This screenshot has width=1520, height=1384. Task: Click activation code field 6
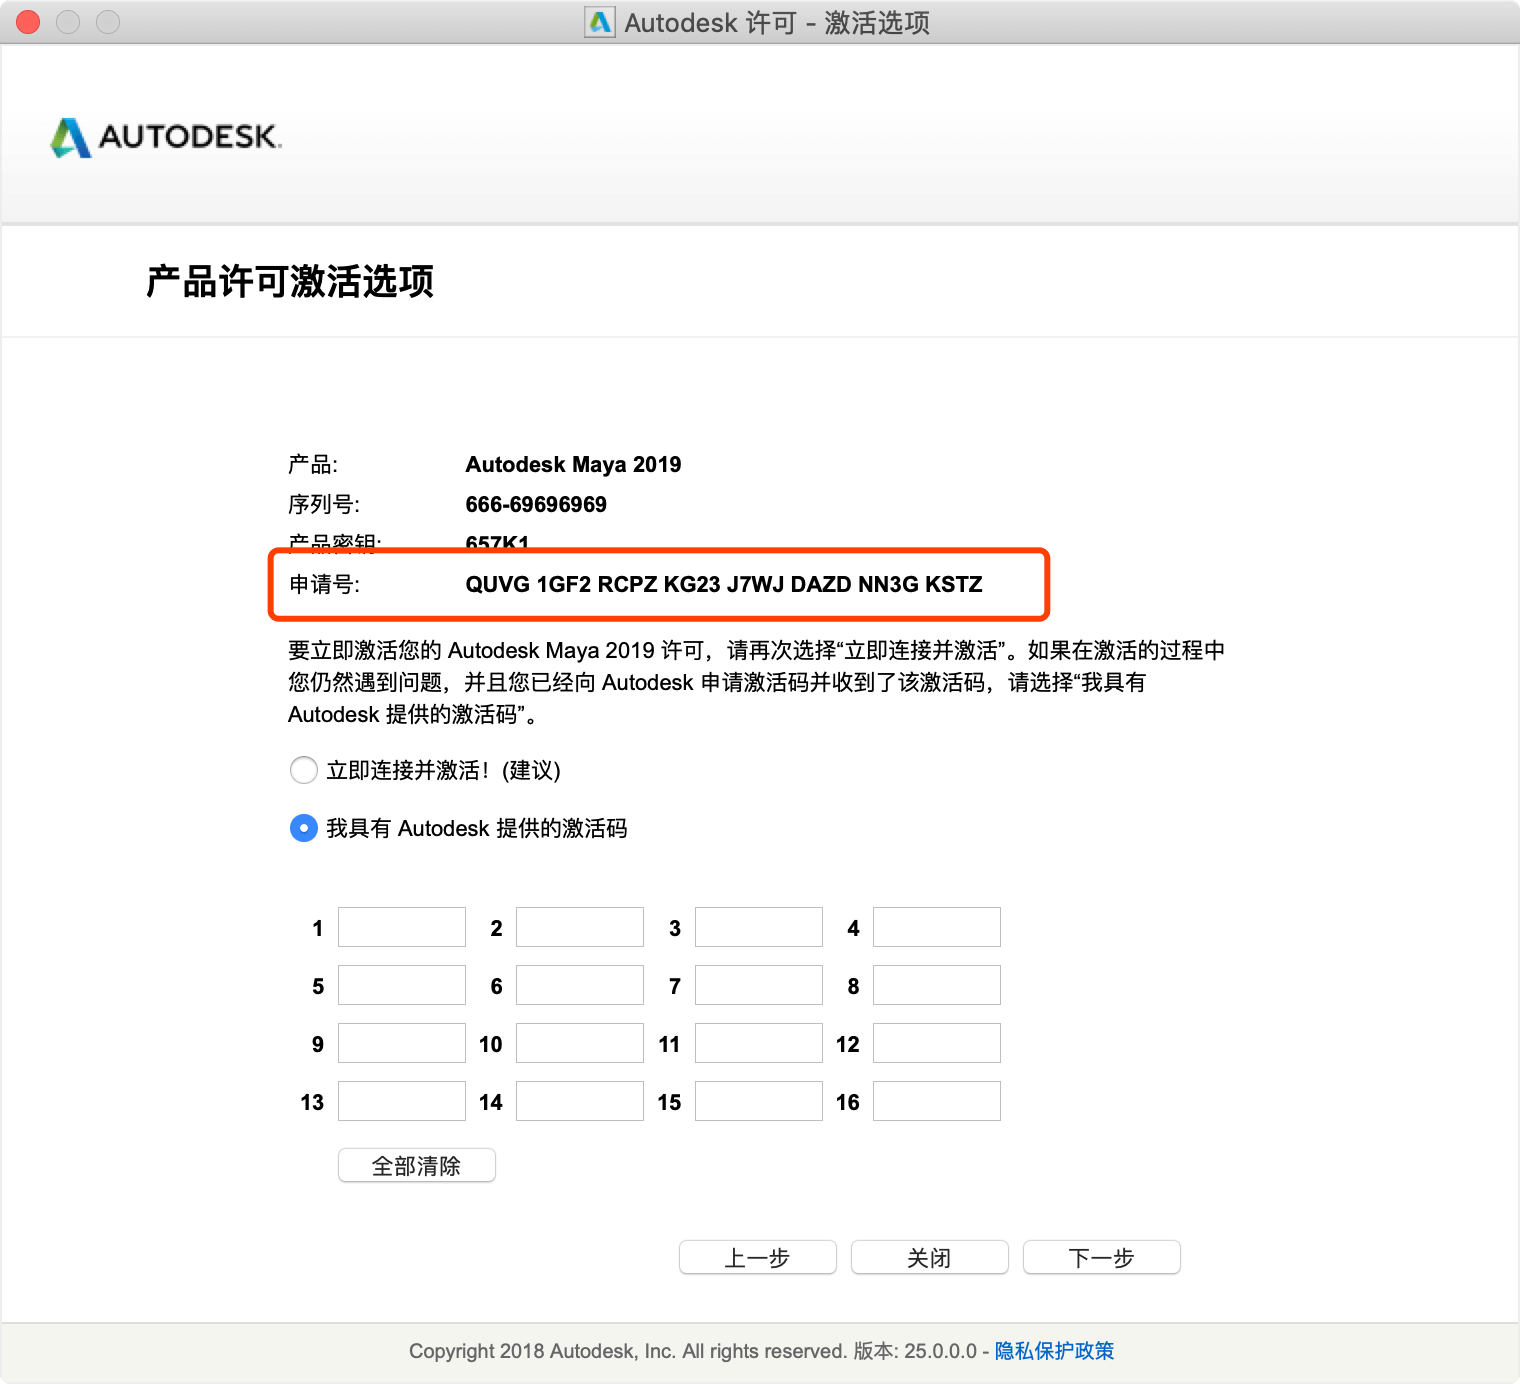click(580, 985)
